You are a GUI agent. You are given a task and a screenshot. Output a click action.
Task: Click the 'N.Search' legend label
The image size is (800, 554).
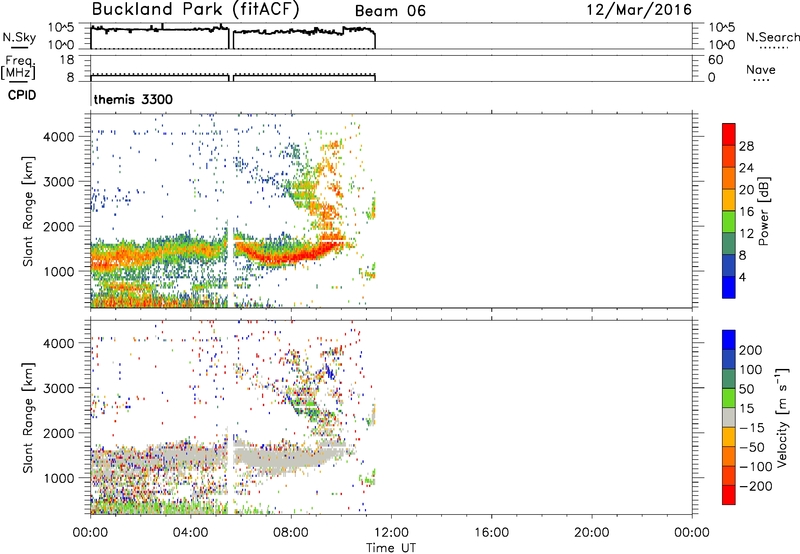[x=772, y=37]
